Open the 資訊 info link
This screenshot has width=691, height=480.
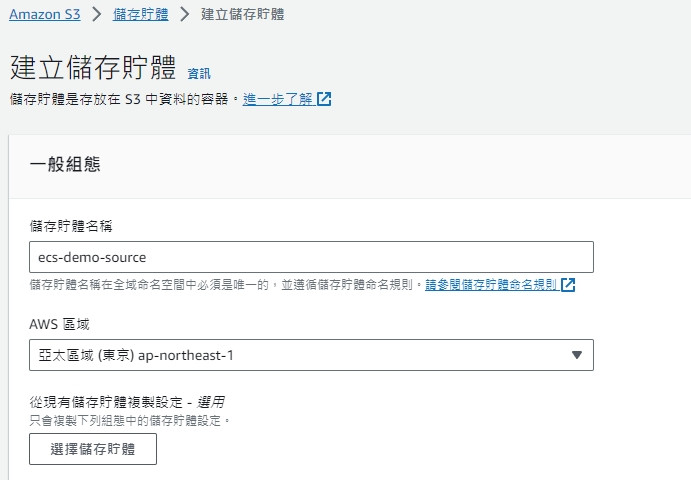[199, 74]
